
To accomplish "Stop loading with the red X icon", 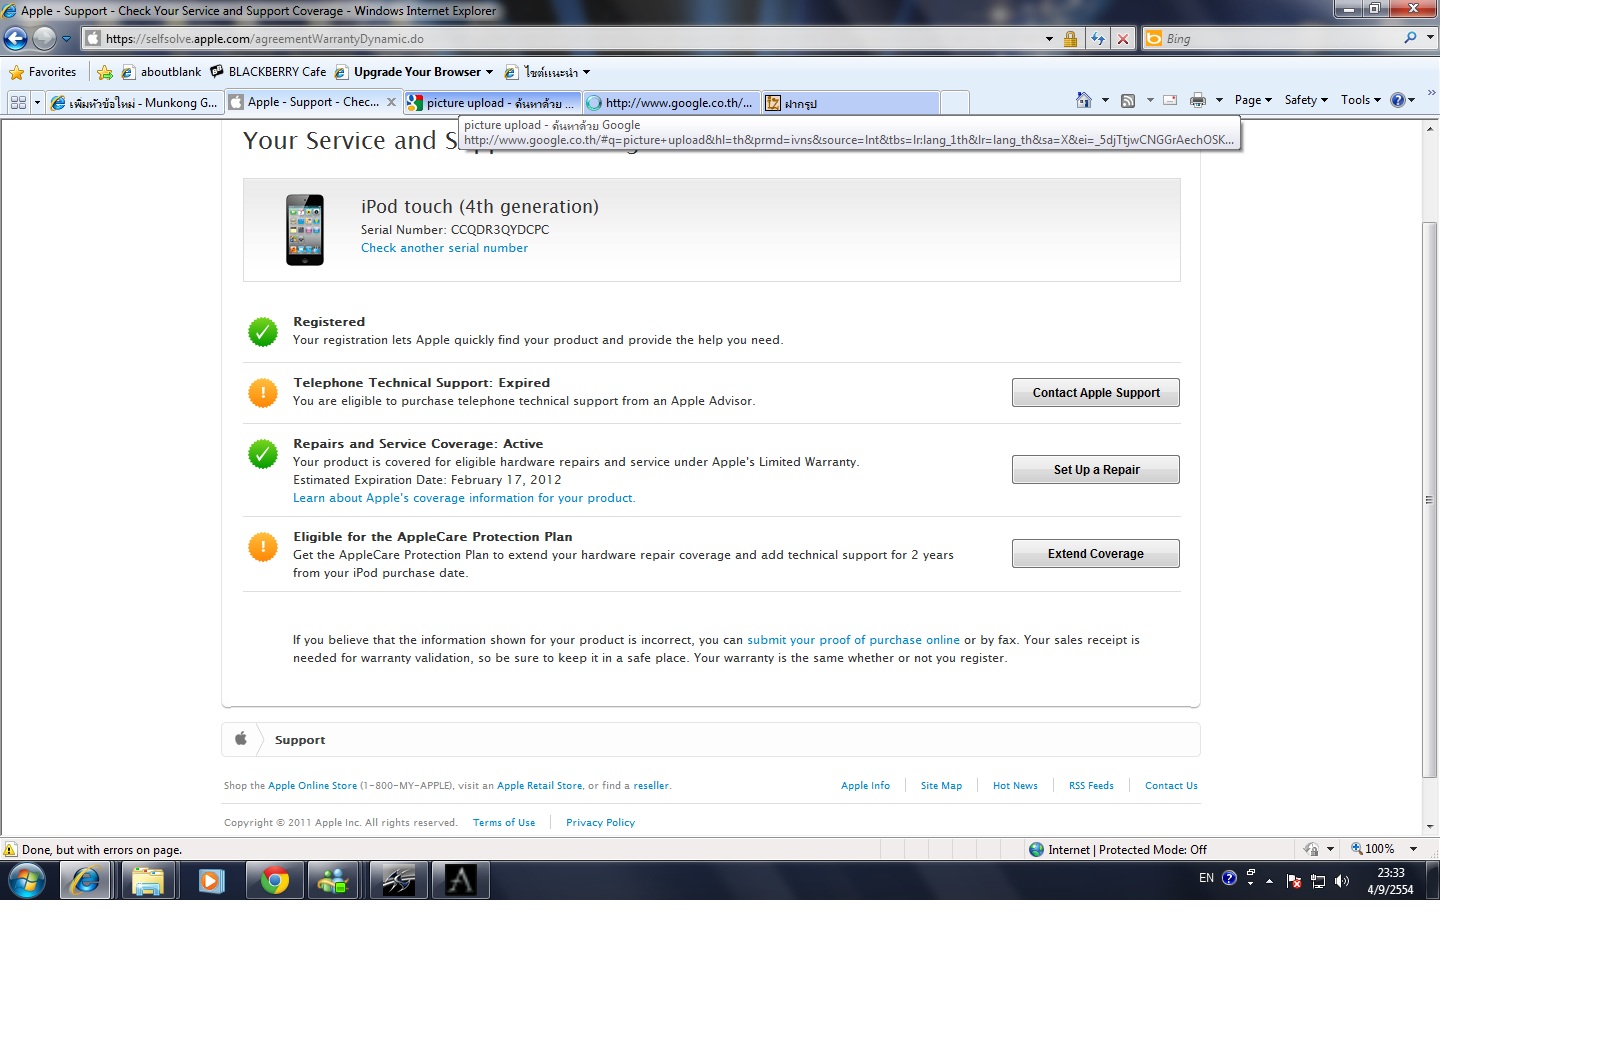I will 1123,39.
